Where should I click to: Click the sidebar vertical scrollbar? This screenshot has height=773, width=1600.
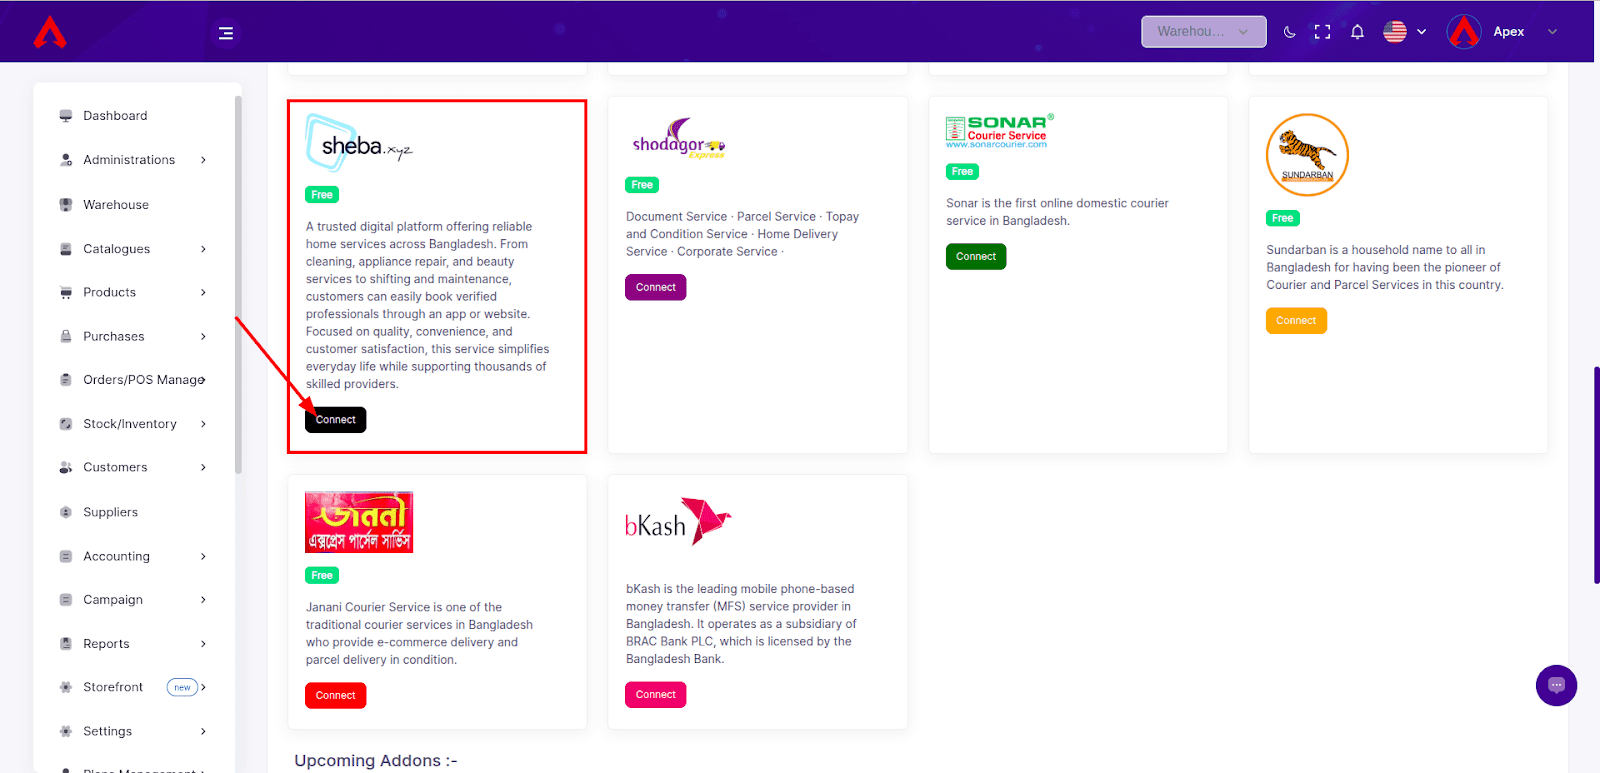238,285
